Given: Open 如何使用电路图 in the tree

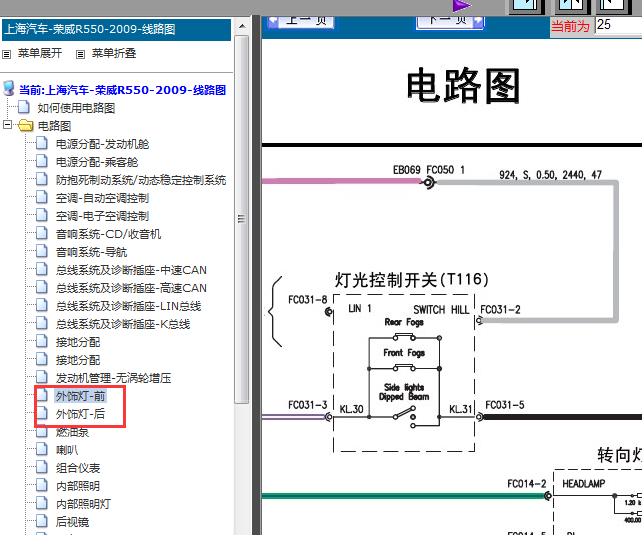Looking at the screenshot, I should tap(76, 108).
